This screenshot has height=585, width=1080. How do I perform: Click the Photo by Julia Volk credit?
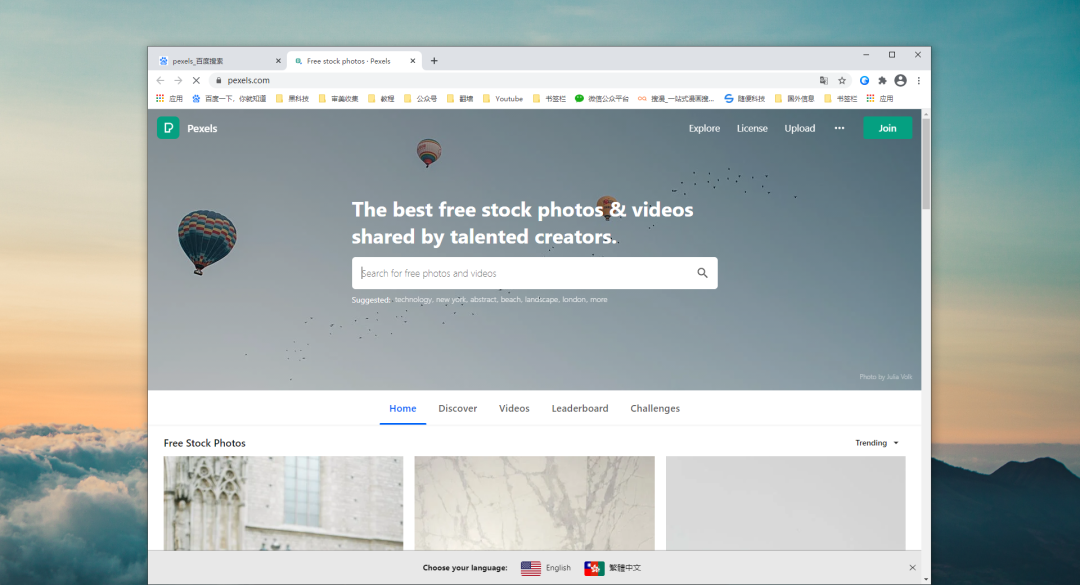click(x=885, y=377)
